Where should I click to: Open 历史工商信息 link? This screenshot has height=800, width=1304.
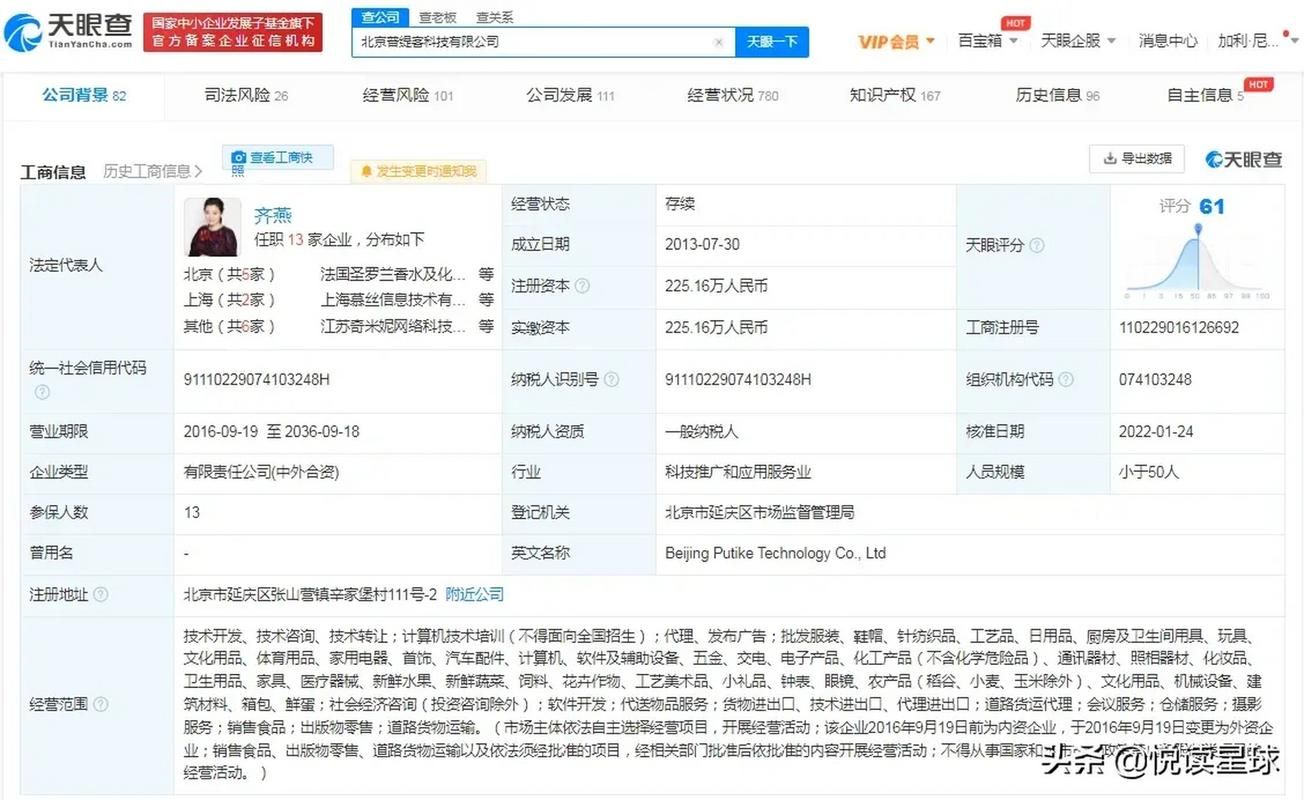coord(153,171)
